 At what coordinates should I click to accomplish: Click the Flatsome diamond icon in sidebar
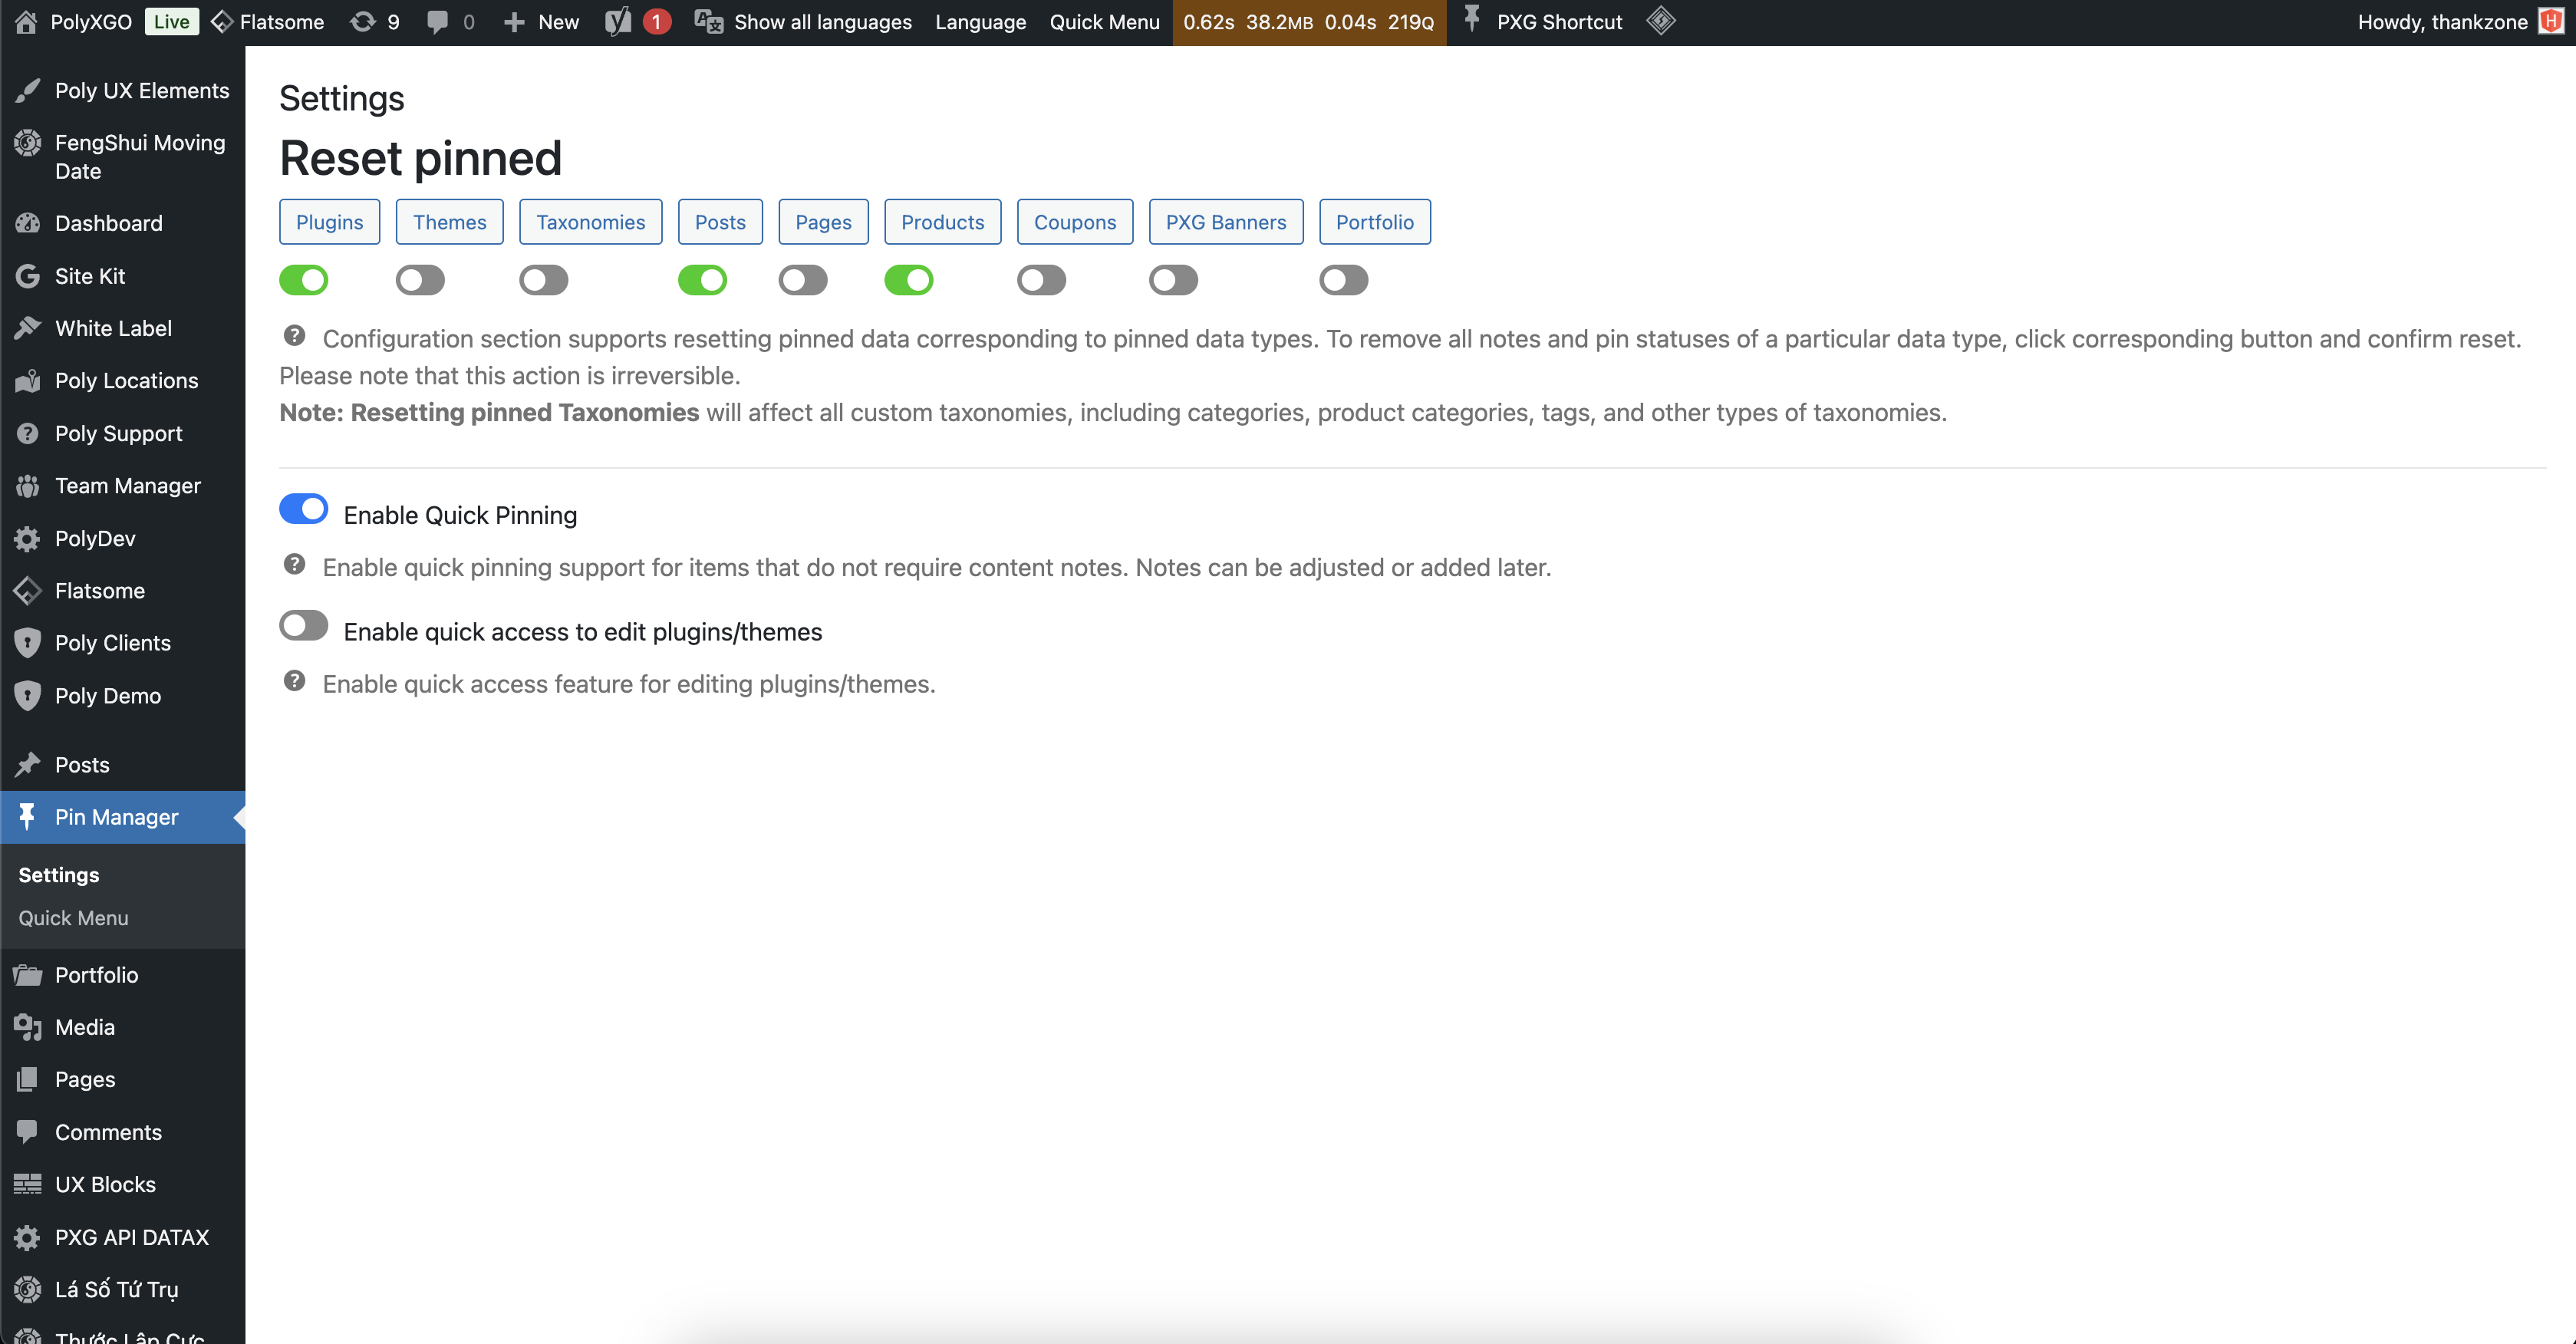(x=28, y=591)
